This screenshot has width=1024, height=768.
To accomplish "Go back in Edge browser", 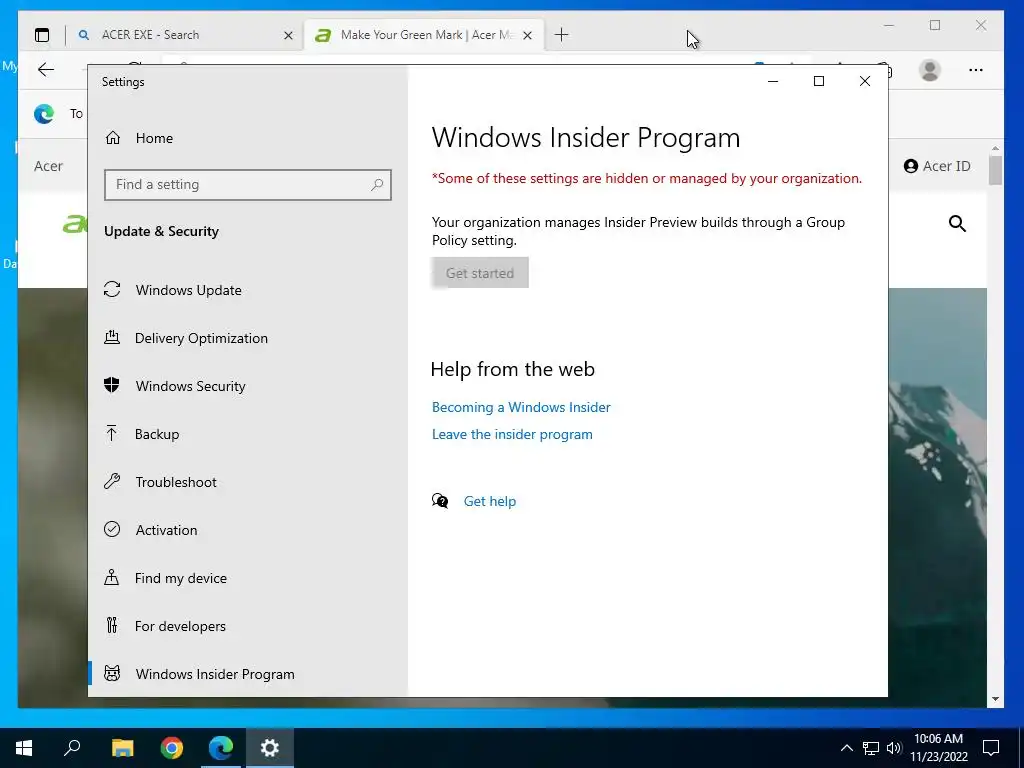I will [x=46, y=70].
